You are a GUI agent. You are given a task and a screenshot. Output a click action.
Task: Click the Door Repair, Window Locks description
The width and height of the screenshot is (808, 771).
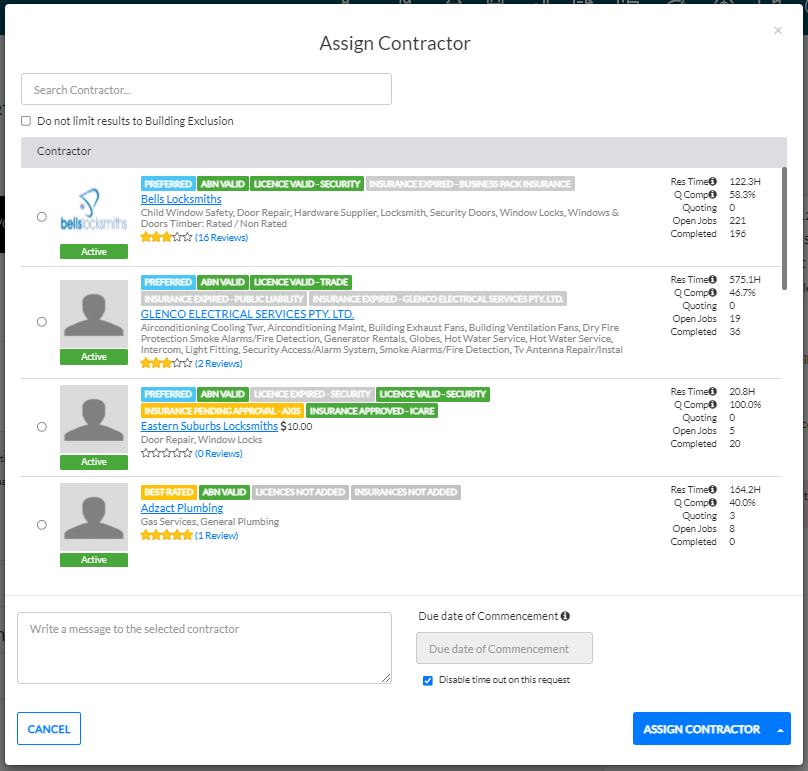click(x=201, y=440)
